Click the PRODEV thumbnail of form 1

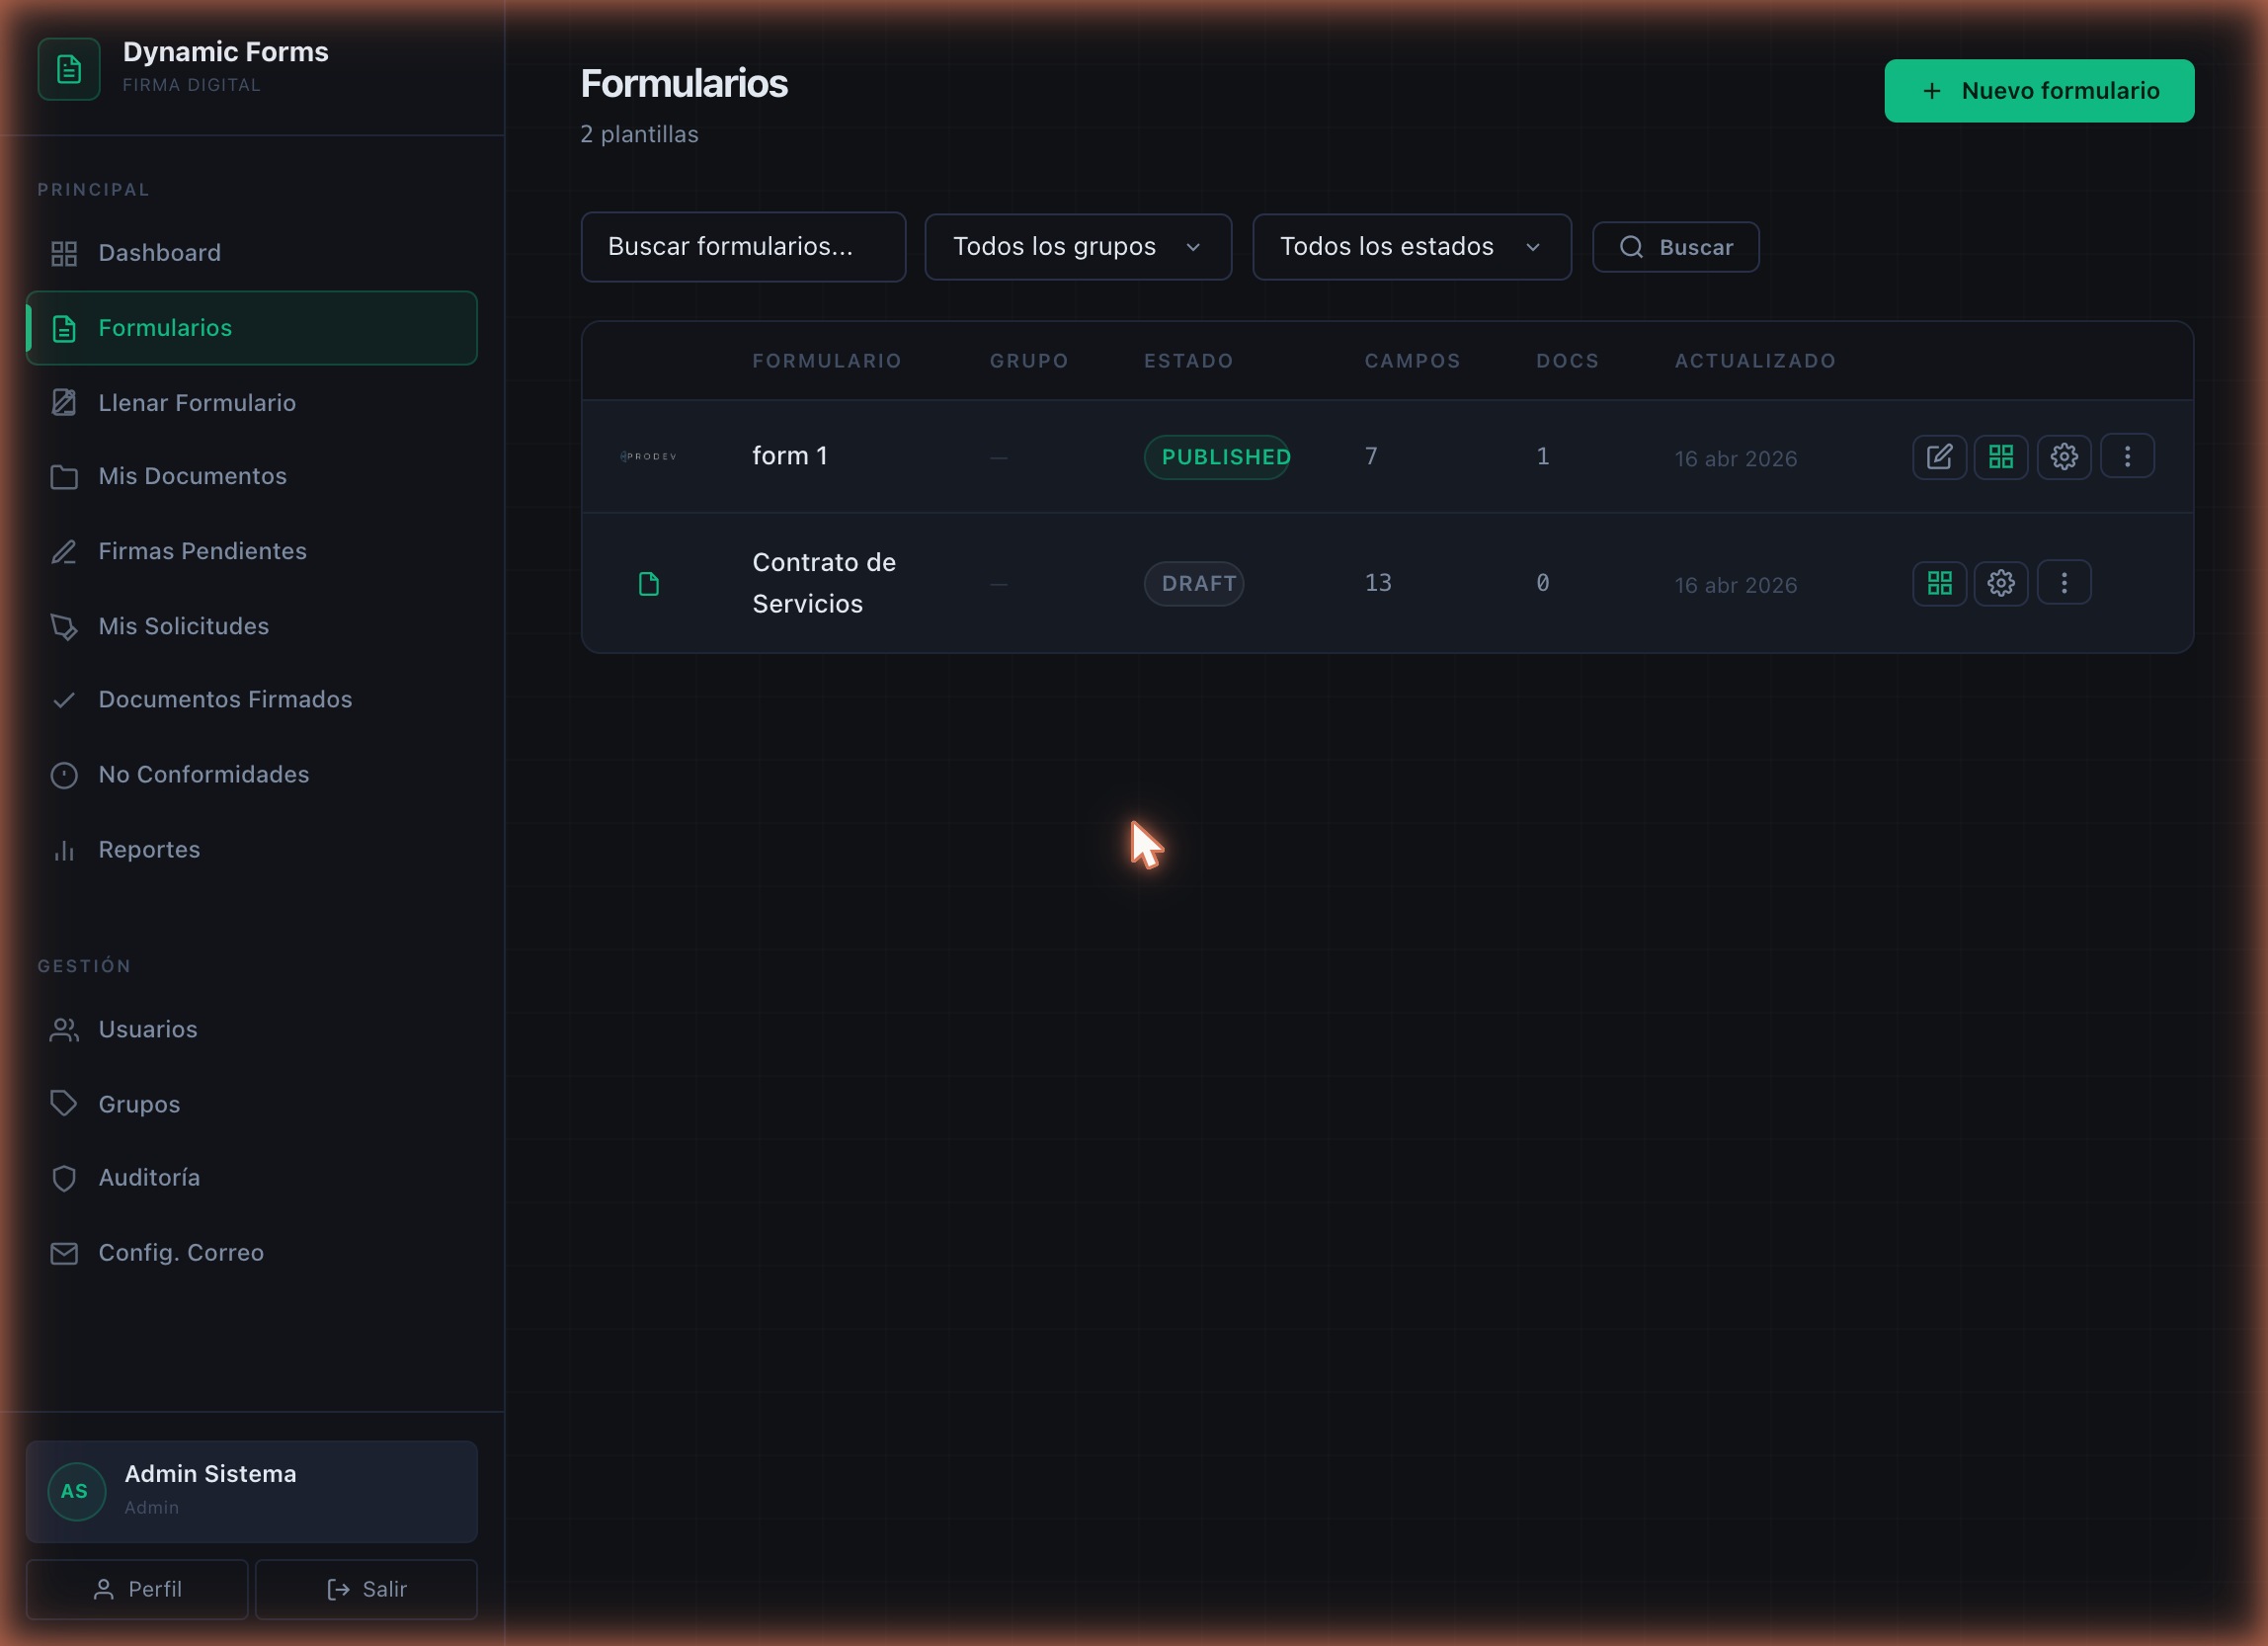[648, 456]
